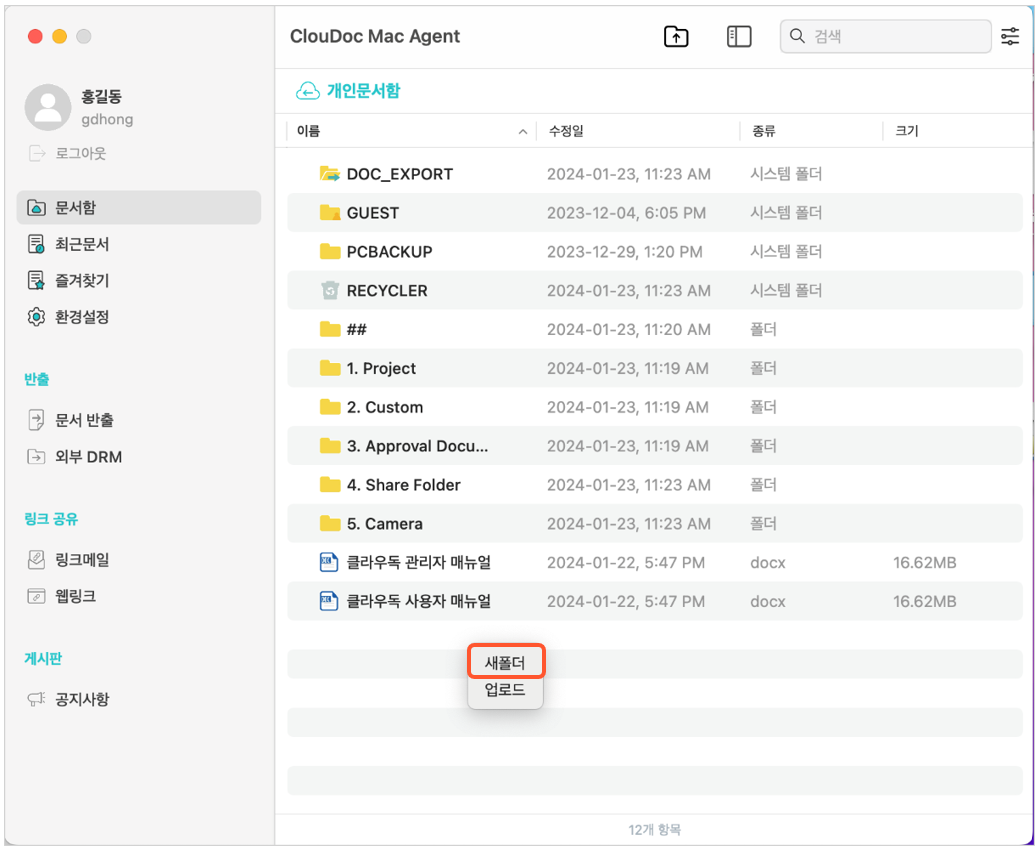The width and height of the screenshot is (1036, 849).
Task: Click the 최근문서 sidebar icon
Action: tap(36, 244)
